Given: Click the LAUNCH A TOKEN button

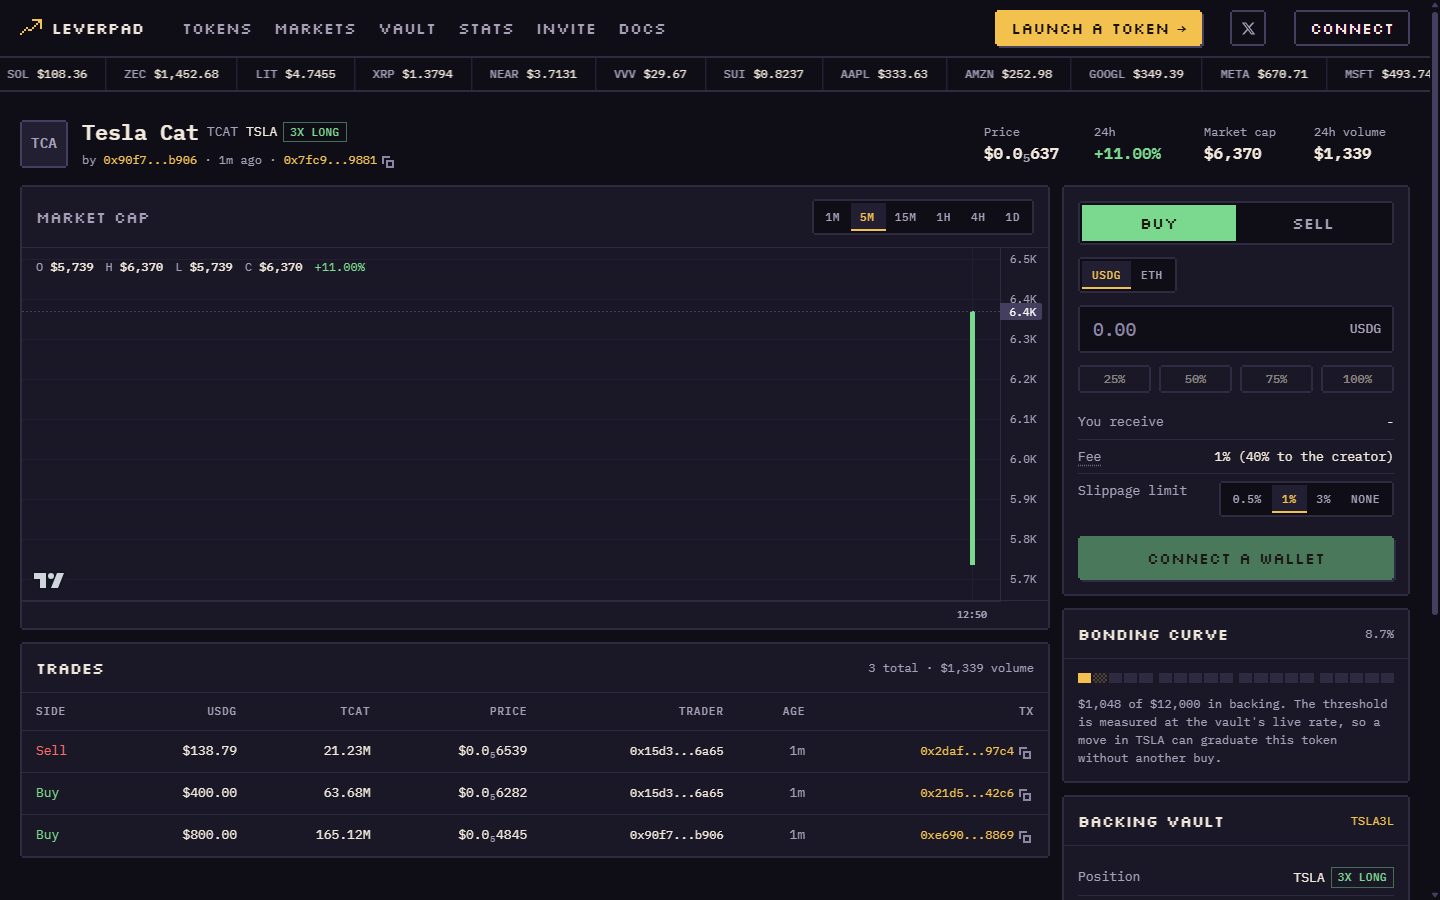Looking at the screenshot, I should tap(1098, 28).
